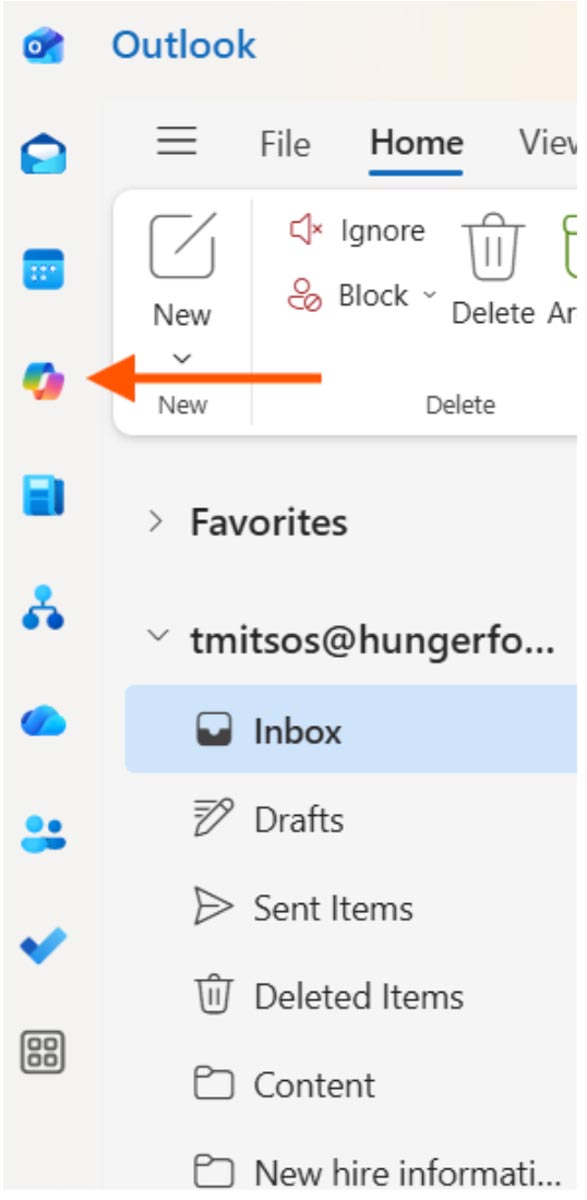Collapse the tmitsos account folder list
The height and width of the screenshot is (1200, 587).
pyautogui.click(x=157, y=635)
